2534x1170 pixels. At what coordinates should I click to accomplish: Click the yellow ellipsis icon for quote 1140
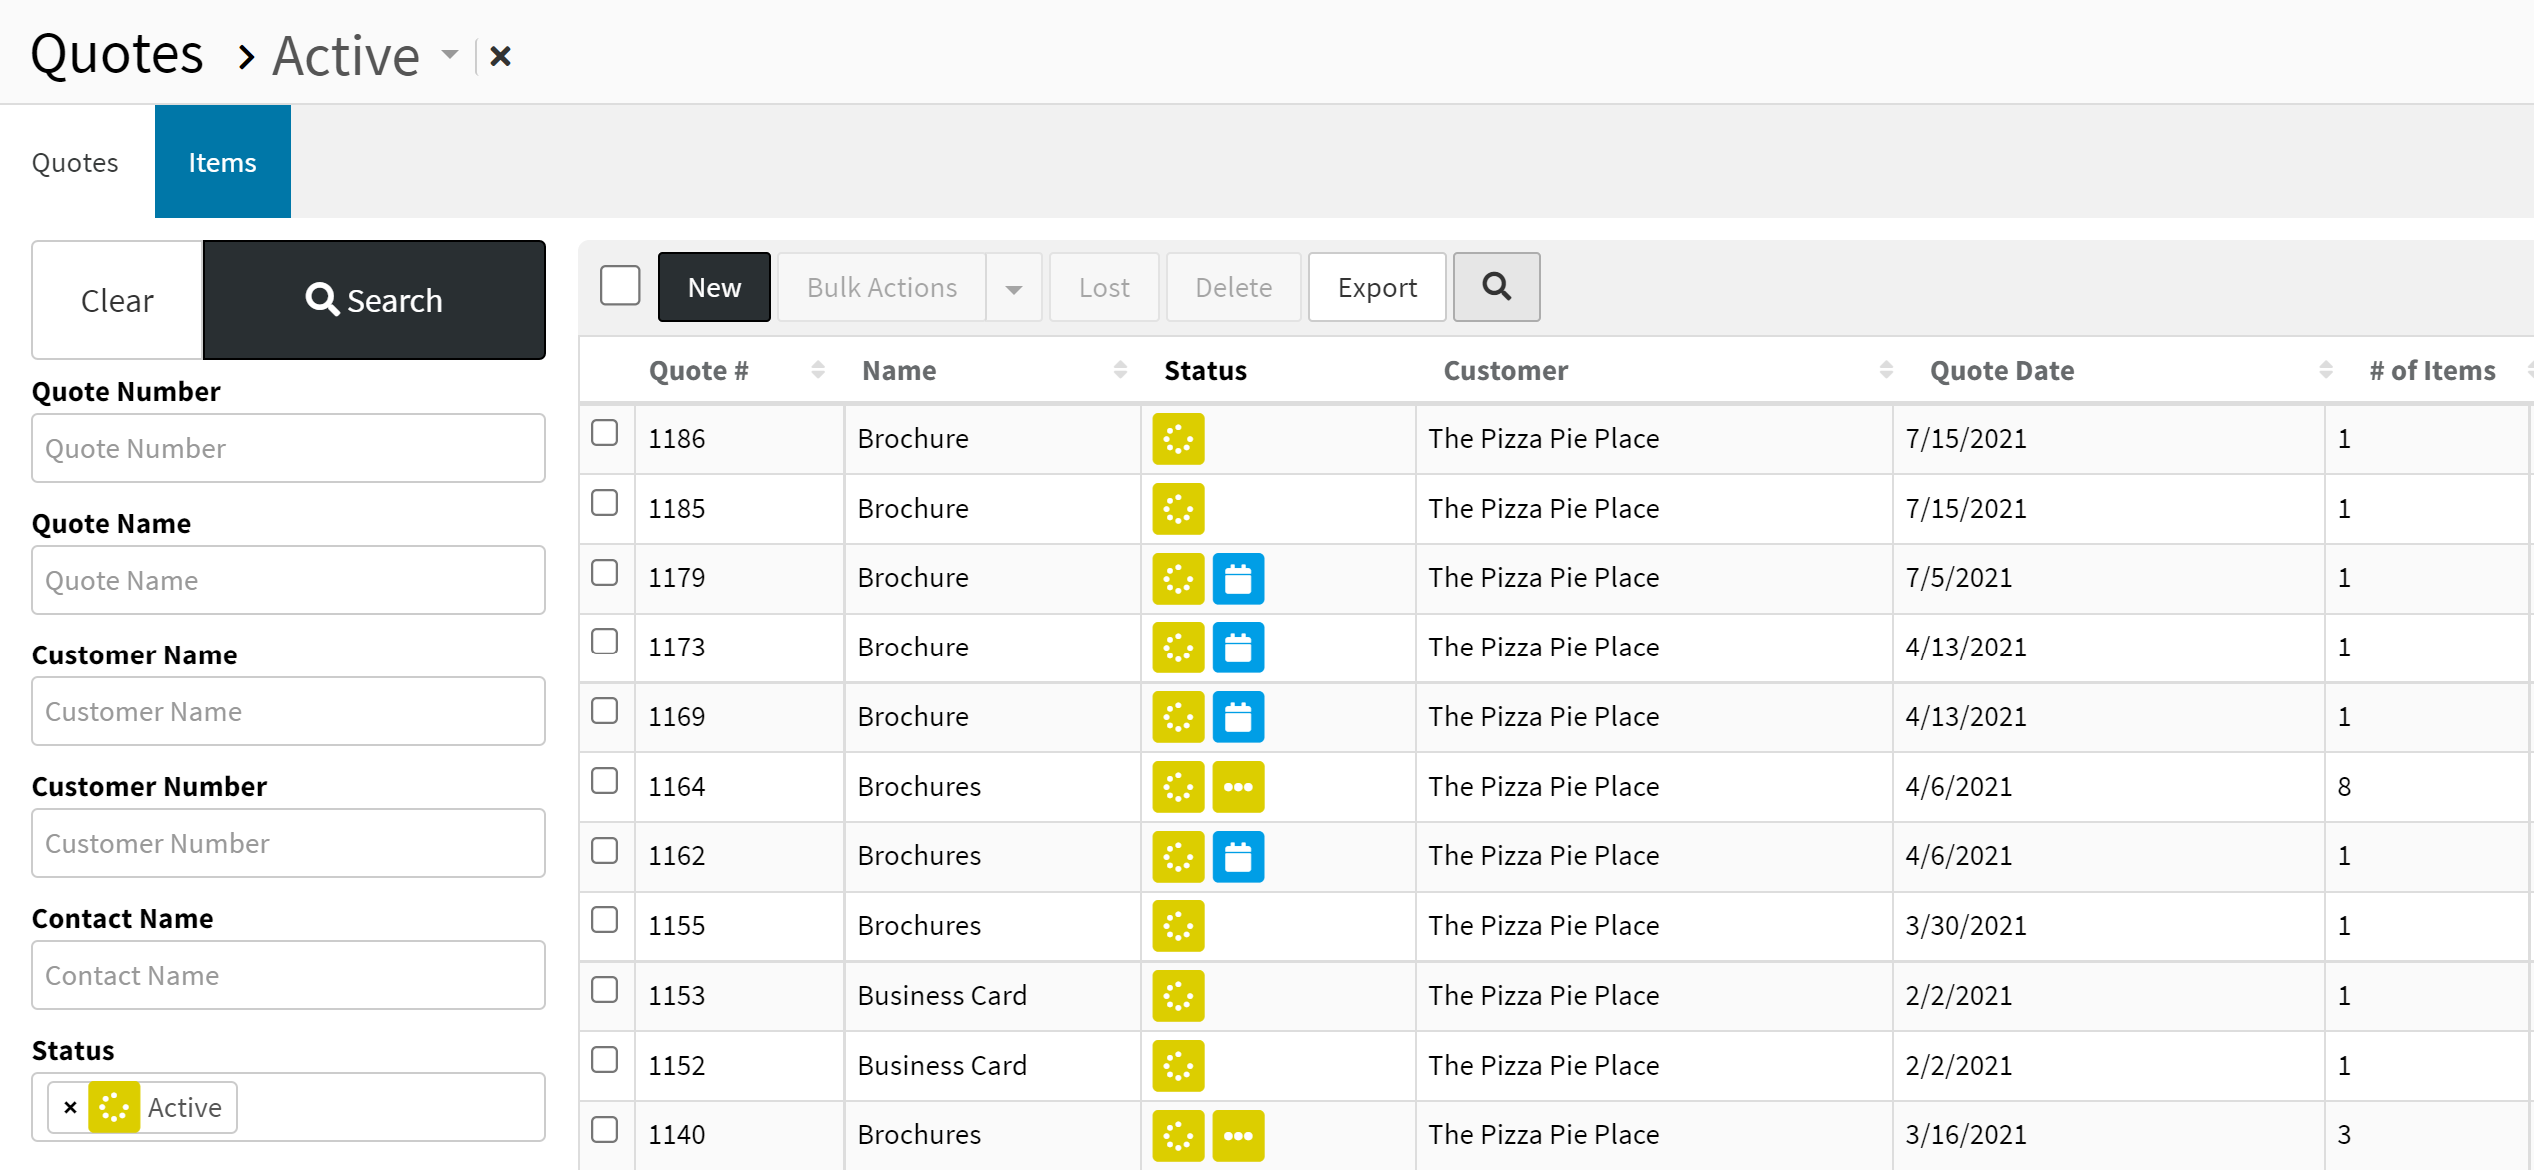[1237, 1135]
